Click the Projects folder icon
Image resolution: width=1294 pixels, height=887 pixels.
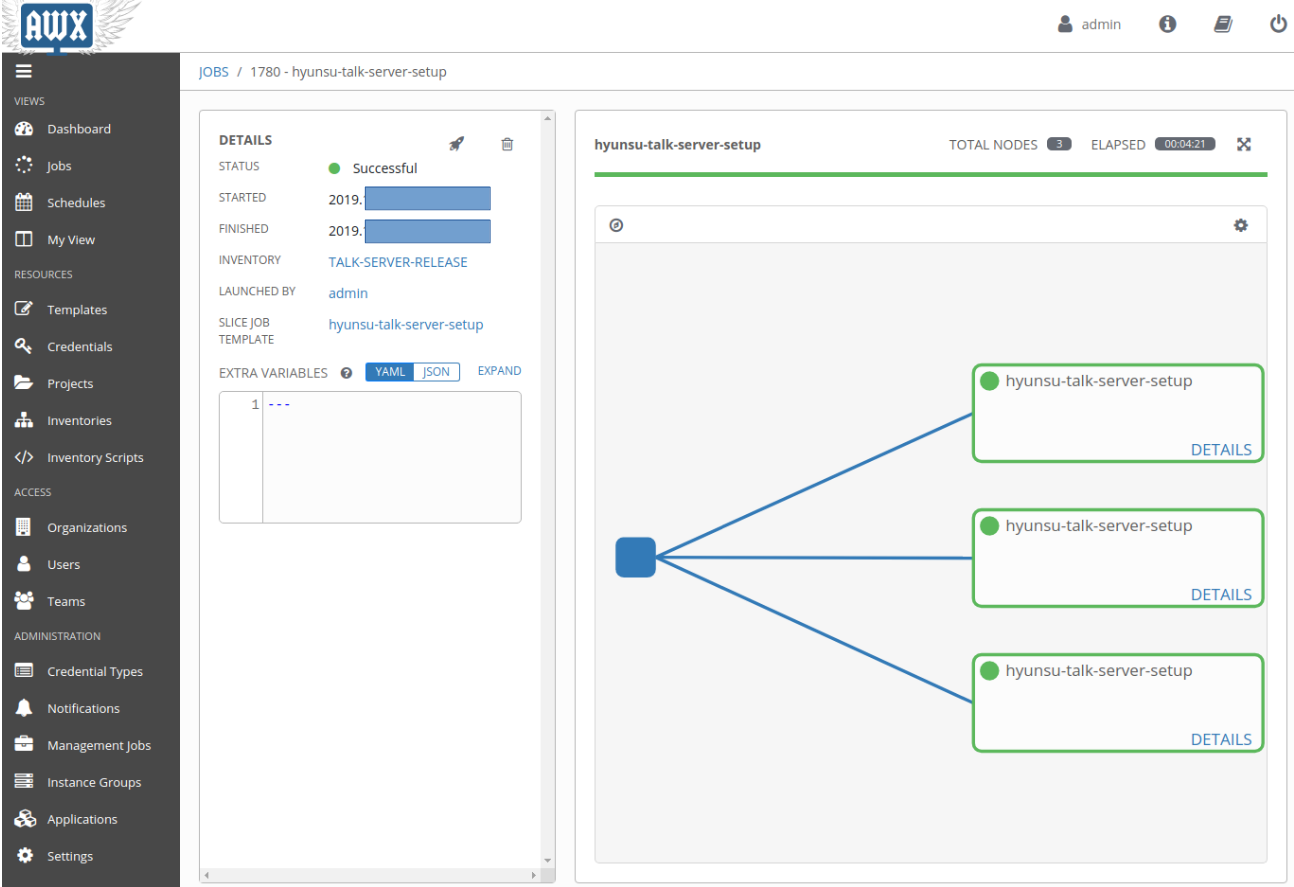pos(25,383)
